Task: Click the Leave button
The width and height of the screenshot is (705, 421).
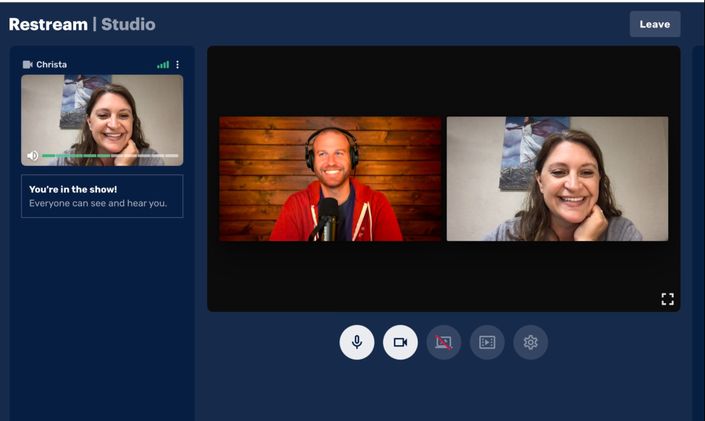Action: [655, 24]
